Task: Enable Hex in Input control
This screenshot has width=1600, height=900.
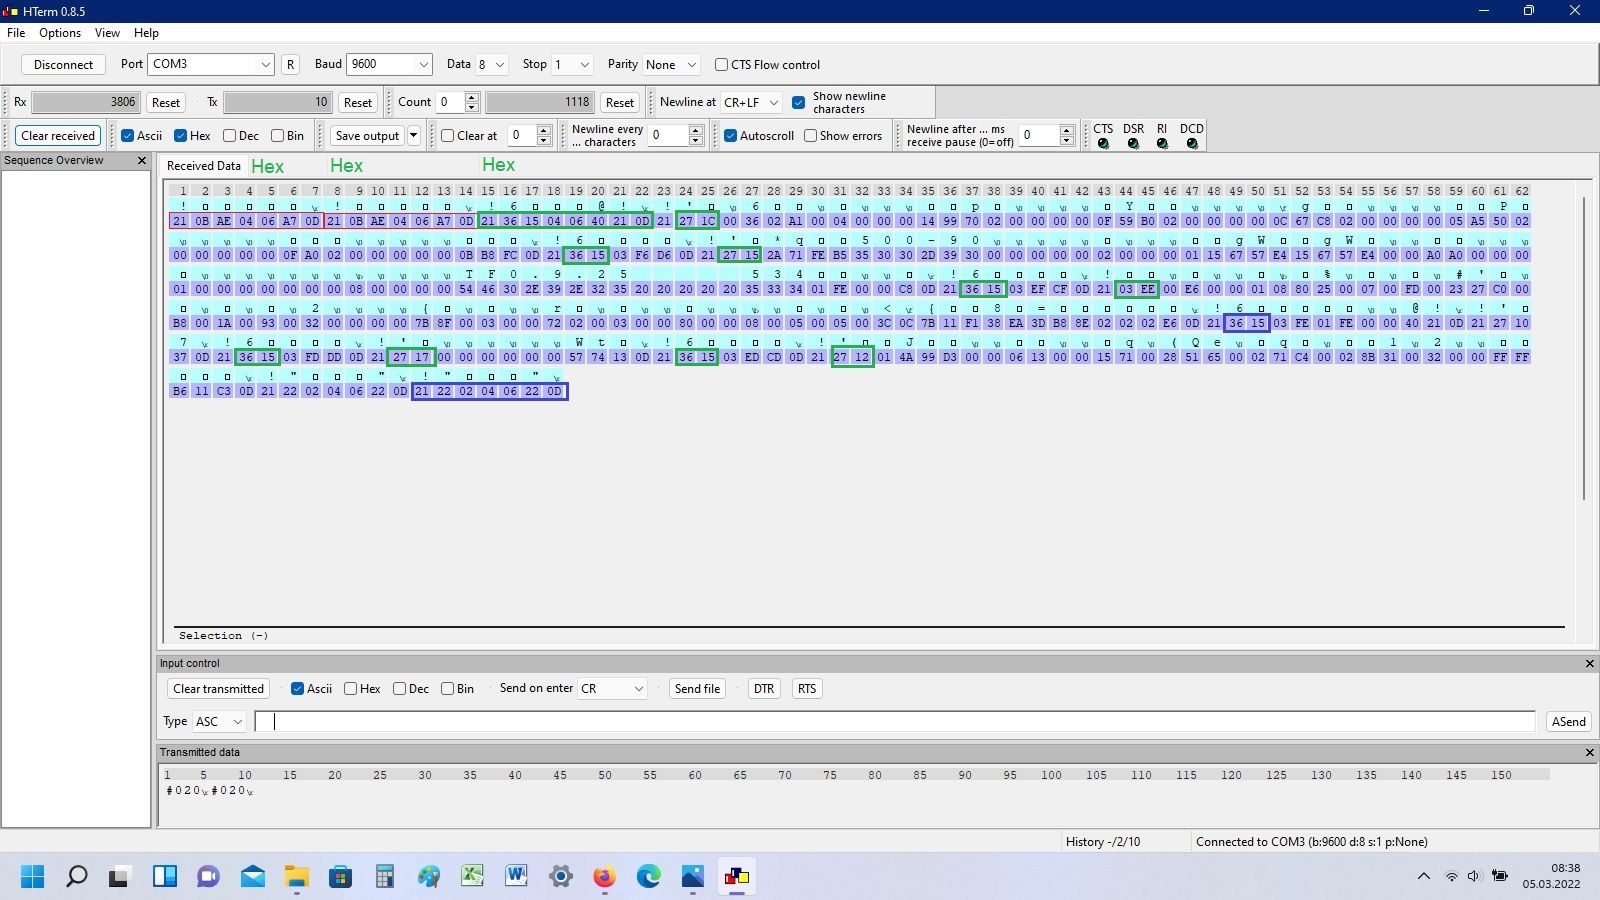Action: click(350, 689)
